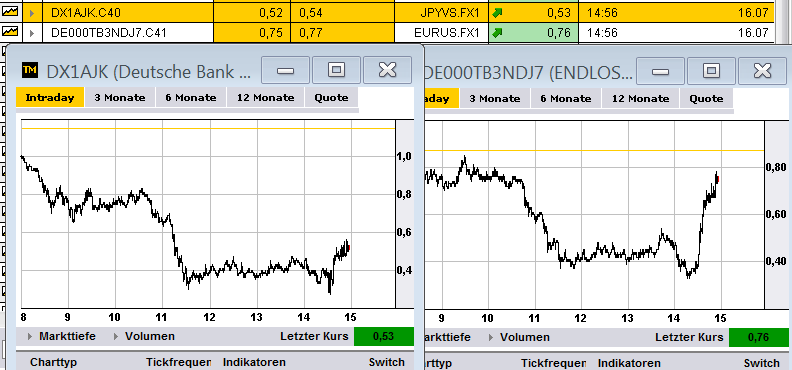Open Quote tab in DE000TB3NDJ7 window

(x=706, y=98)
